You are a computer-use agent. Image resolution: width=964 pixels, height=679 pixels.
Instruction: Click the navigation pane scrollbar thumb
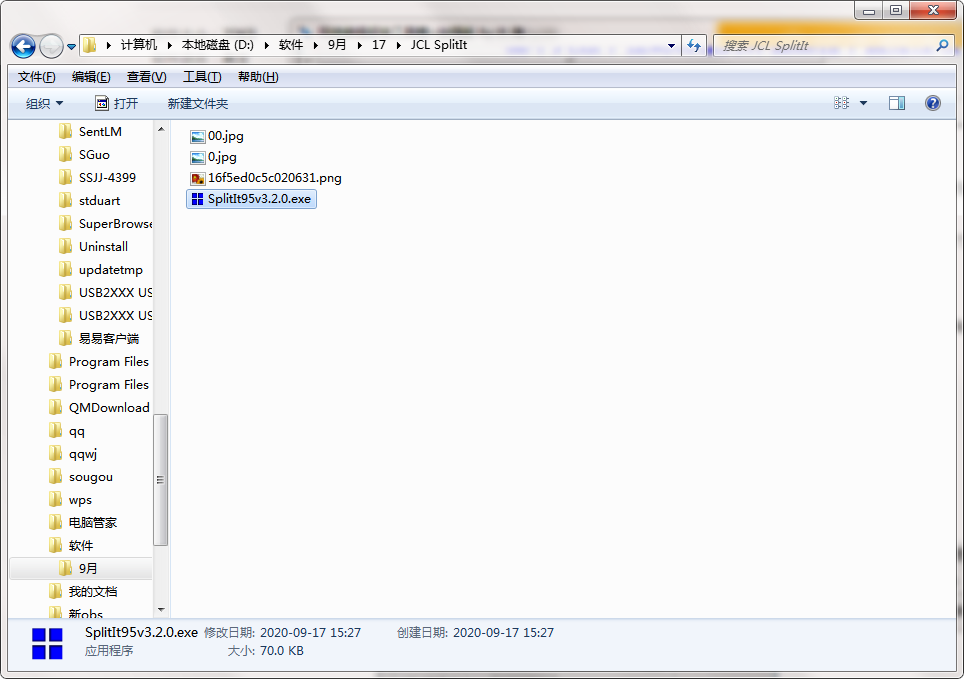(160, 480)
